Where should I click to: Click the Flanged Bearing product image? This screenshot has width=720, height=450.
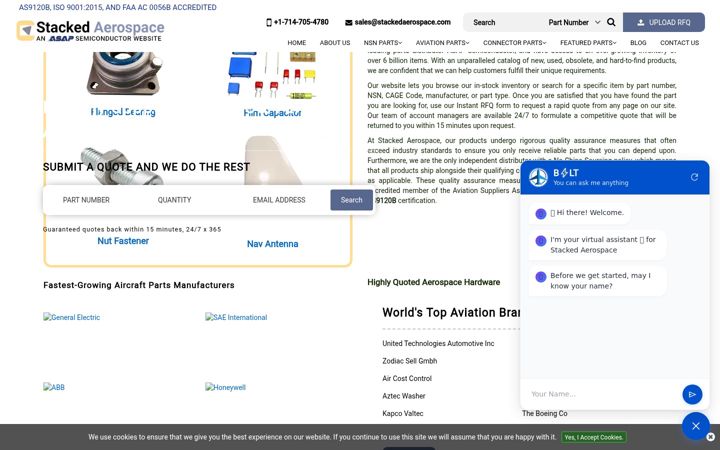click(x=123, y=73)
